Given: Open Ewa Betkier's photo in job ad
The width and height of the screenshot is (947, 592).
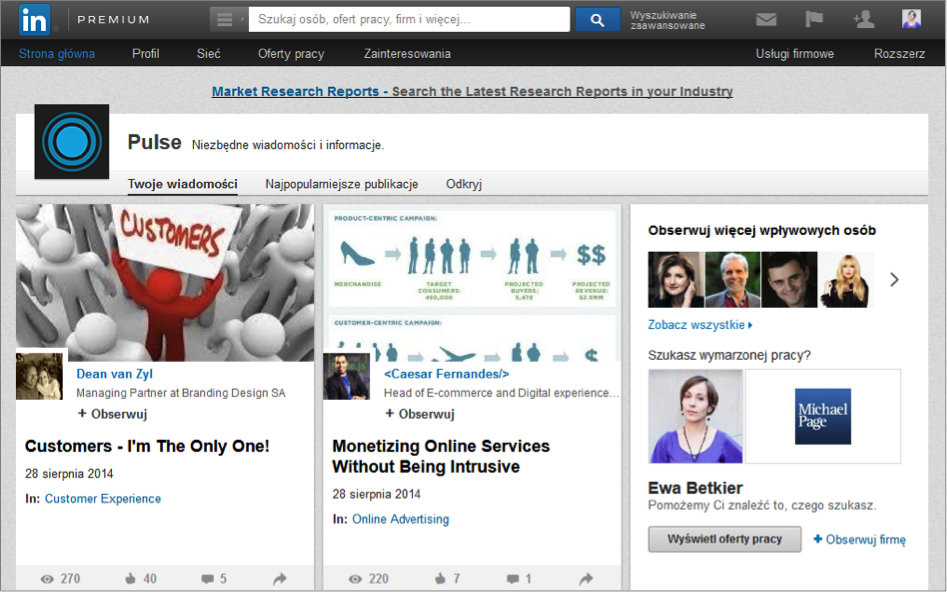Looking at the screenshot, I should [x=696, y=416].
